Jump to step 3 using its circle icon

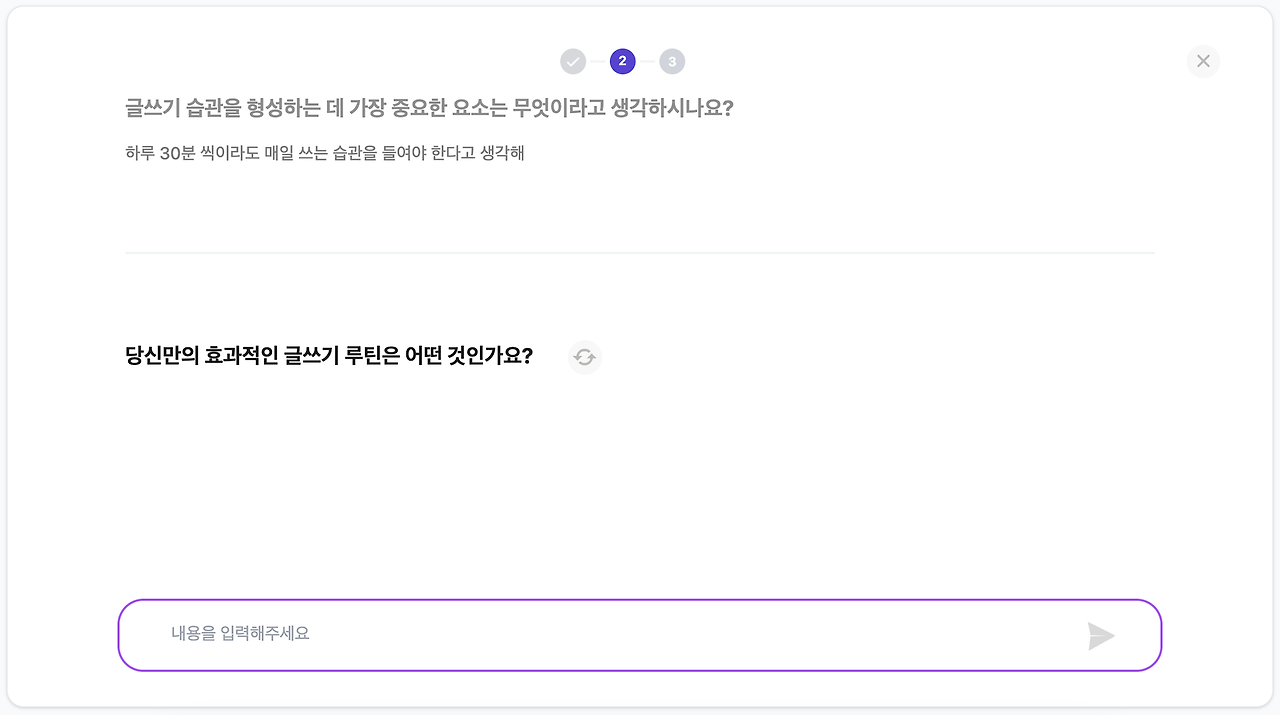[x=672, y=61]
